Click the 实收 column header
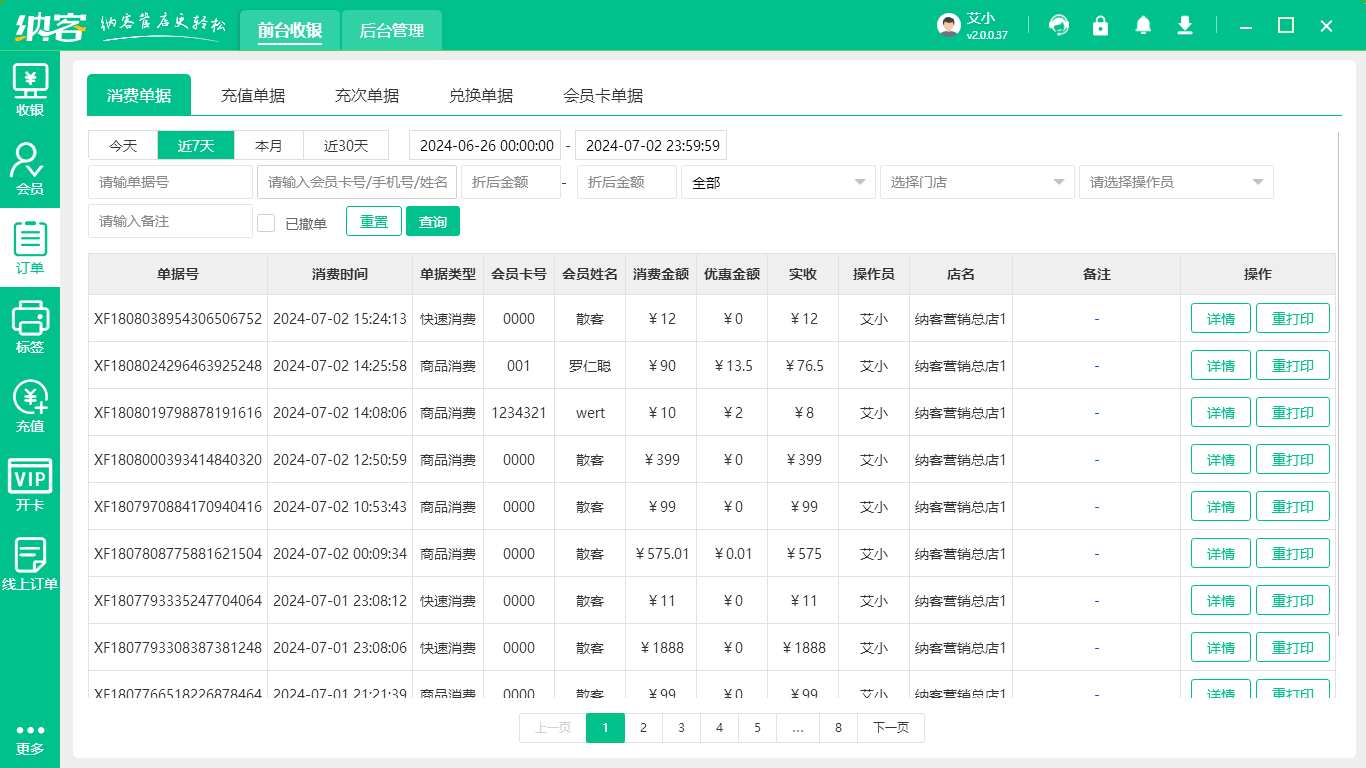This screenshot has width=1366, height=768. (x=803, y=274)
